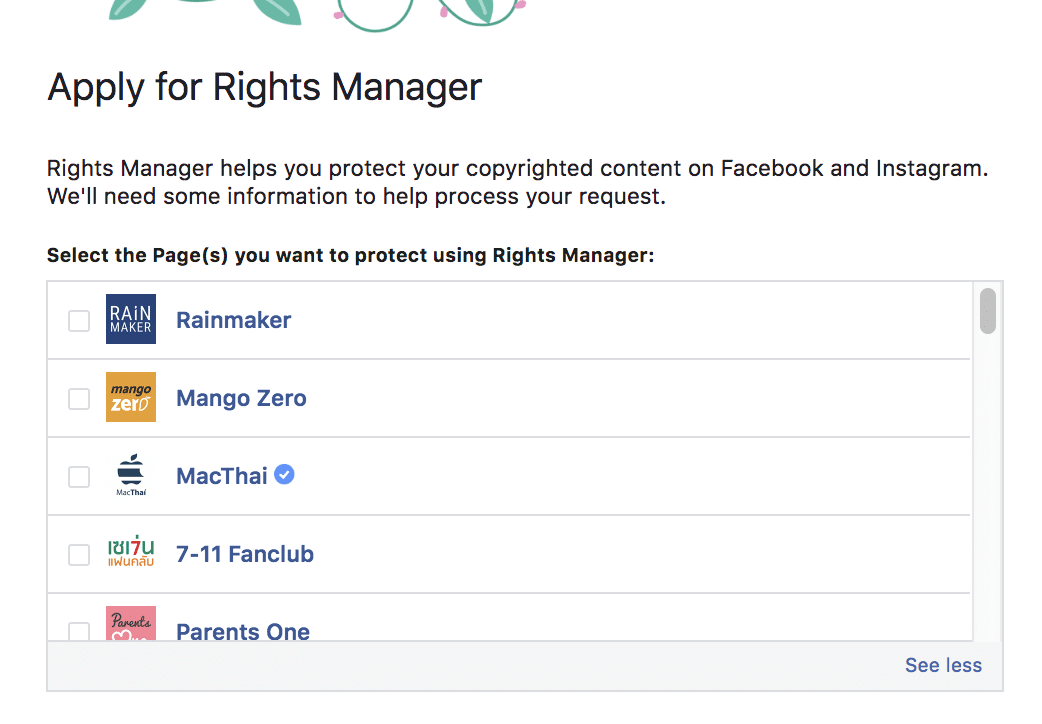The image size is (1042, 724).
Task: Click the Mango Zero list row
Action: pos(550,397)
